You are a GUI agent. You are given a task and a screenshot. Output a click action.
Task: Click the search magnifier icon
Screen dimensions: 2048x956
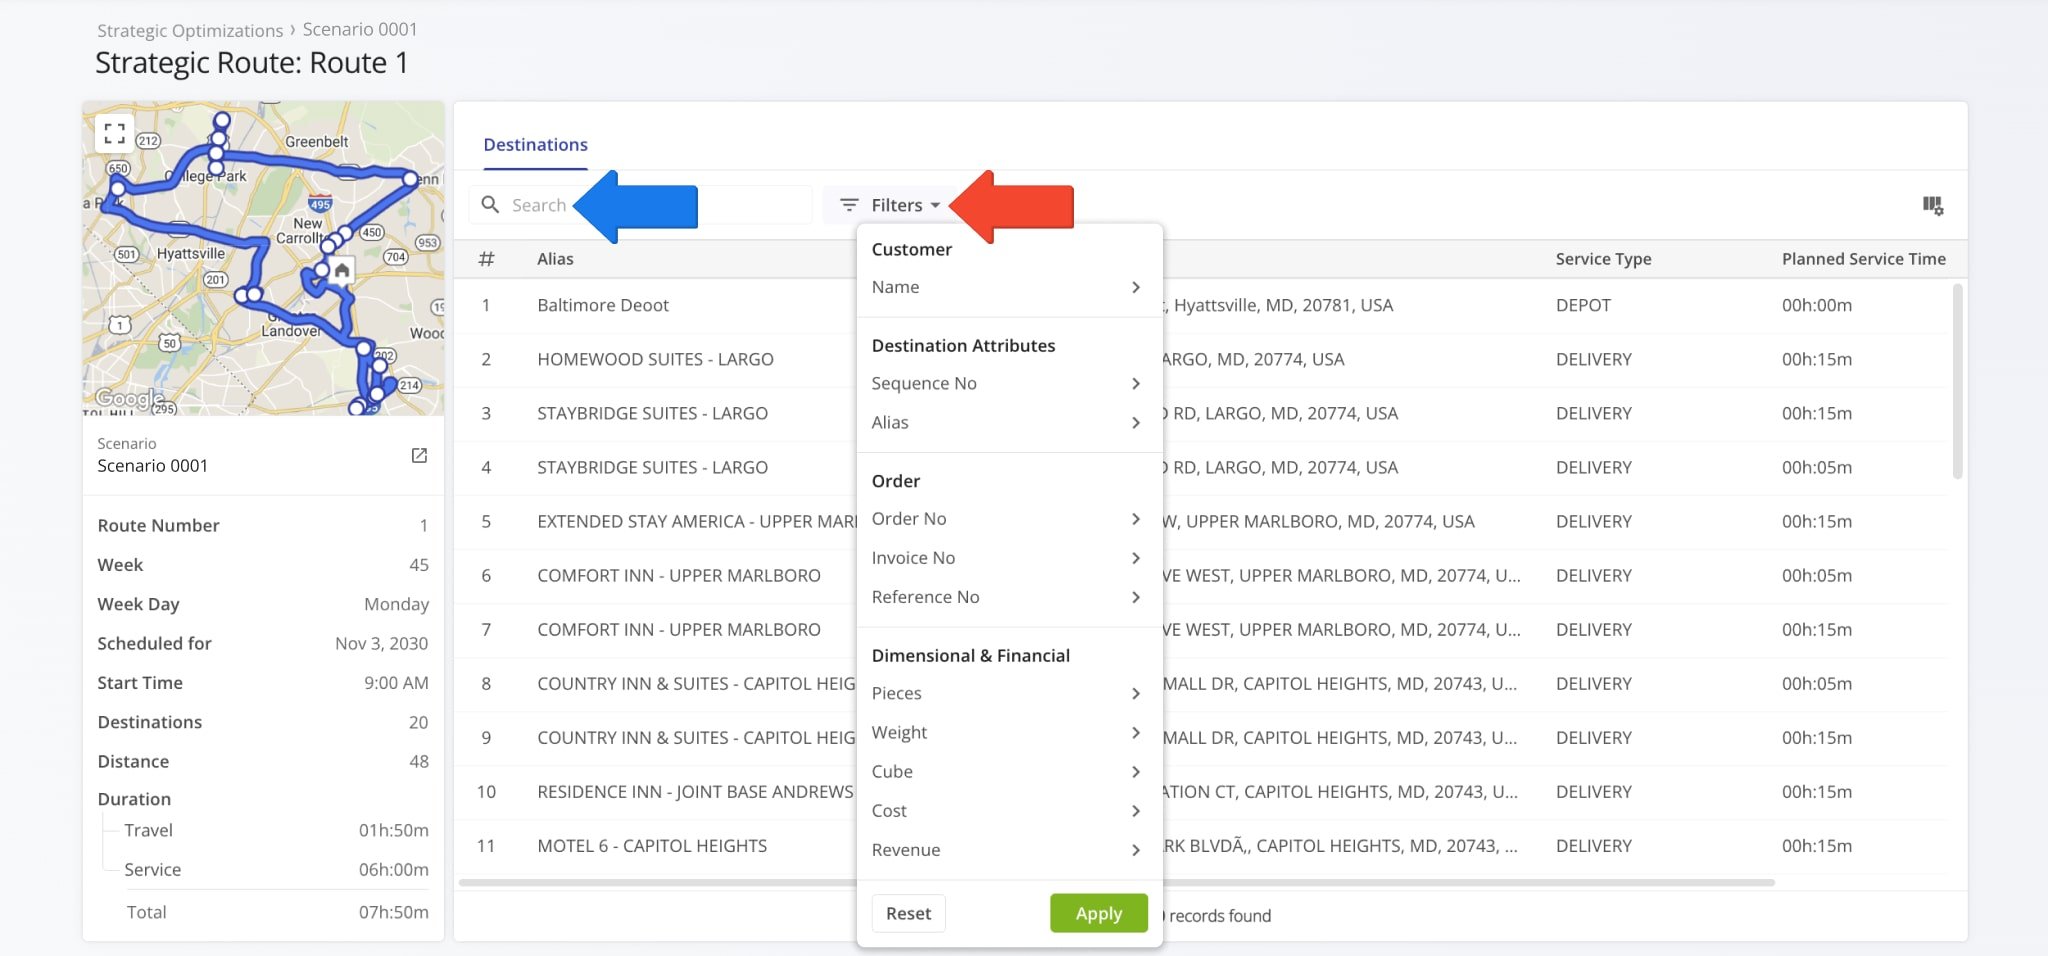(x=491, y=204)
